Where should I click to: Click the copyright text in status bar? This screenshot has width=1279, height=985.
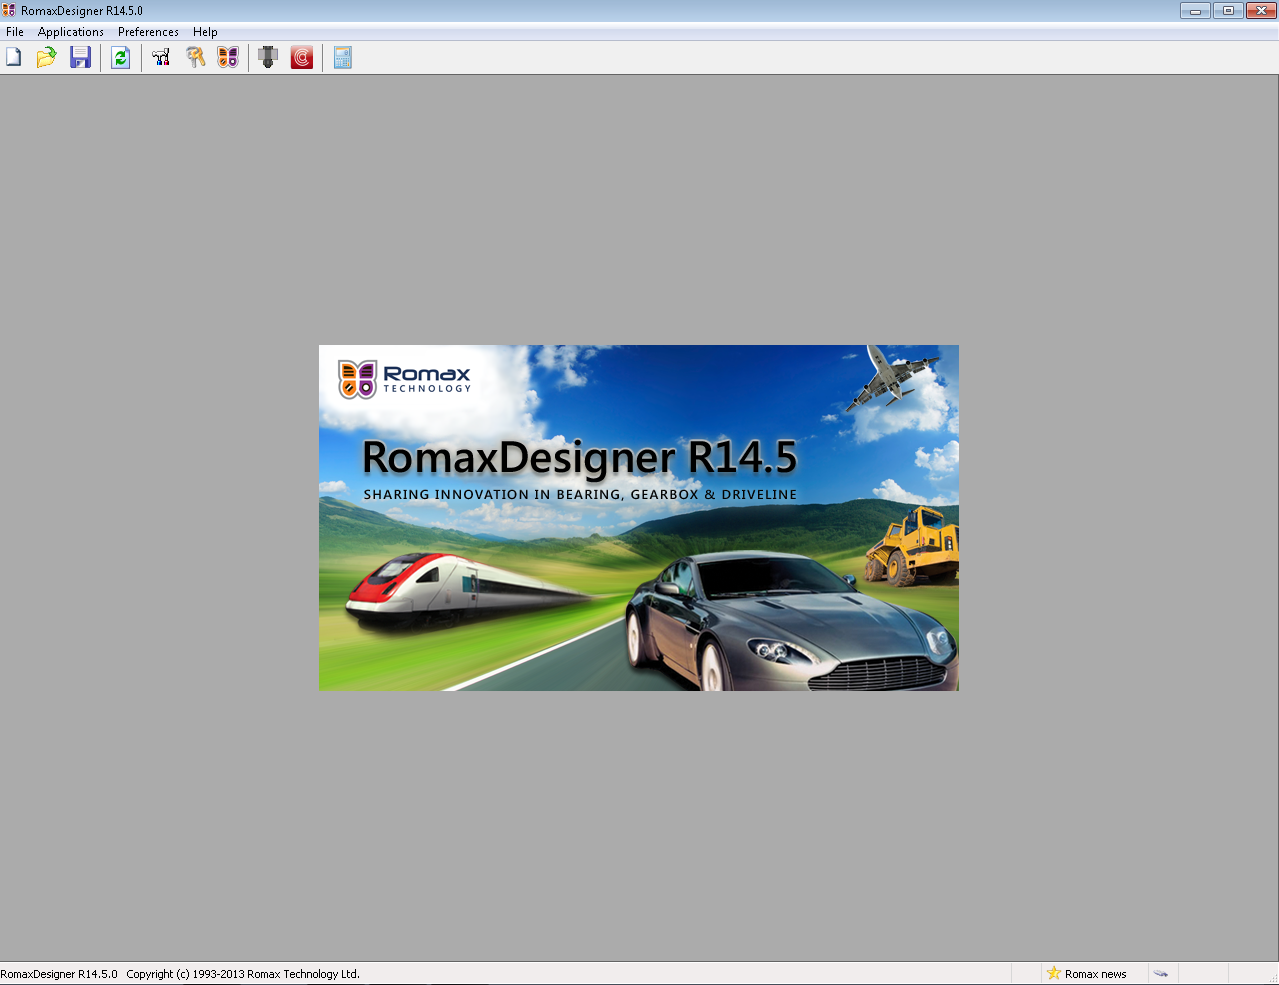point(243,974)
